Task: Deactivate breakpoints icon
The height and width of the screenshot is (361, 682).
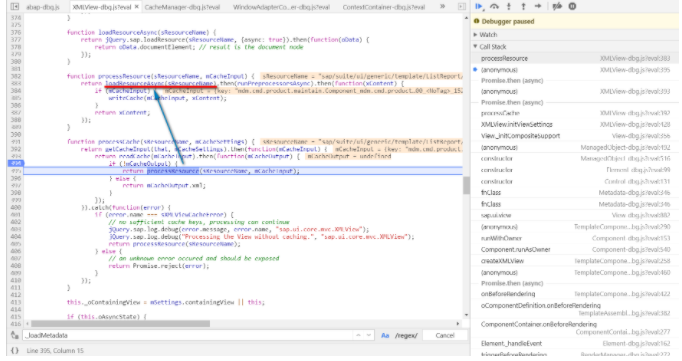Action: pyautogui.click(x=557, y=7)
